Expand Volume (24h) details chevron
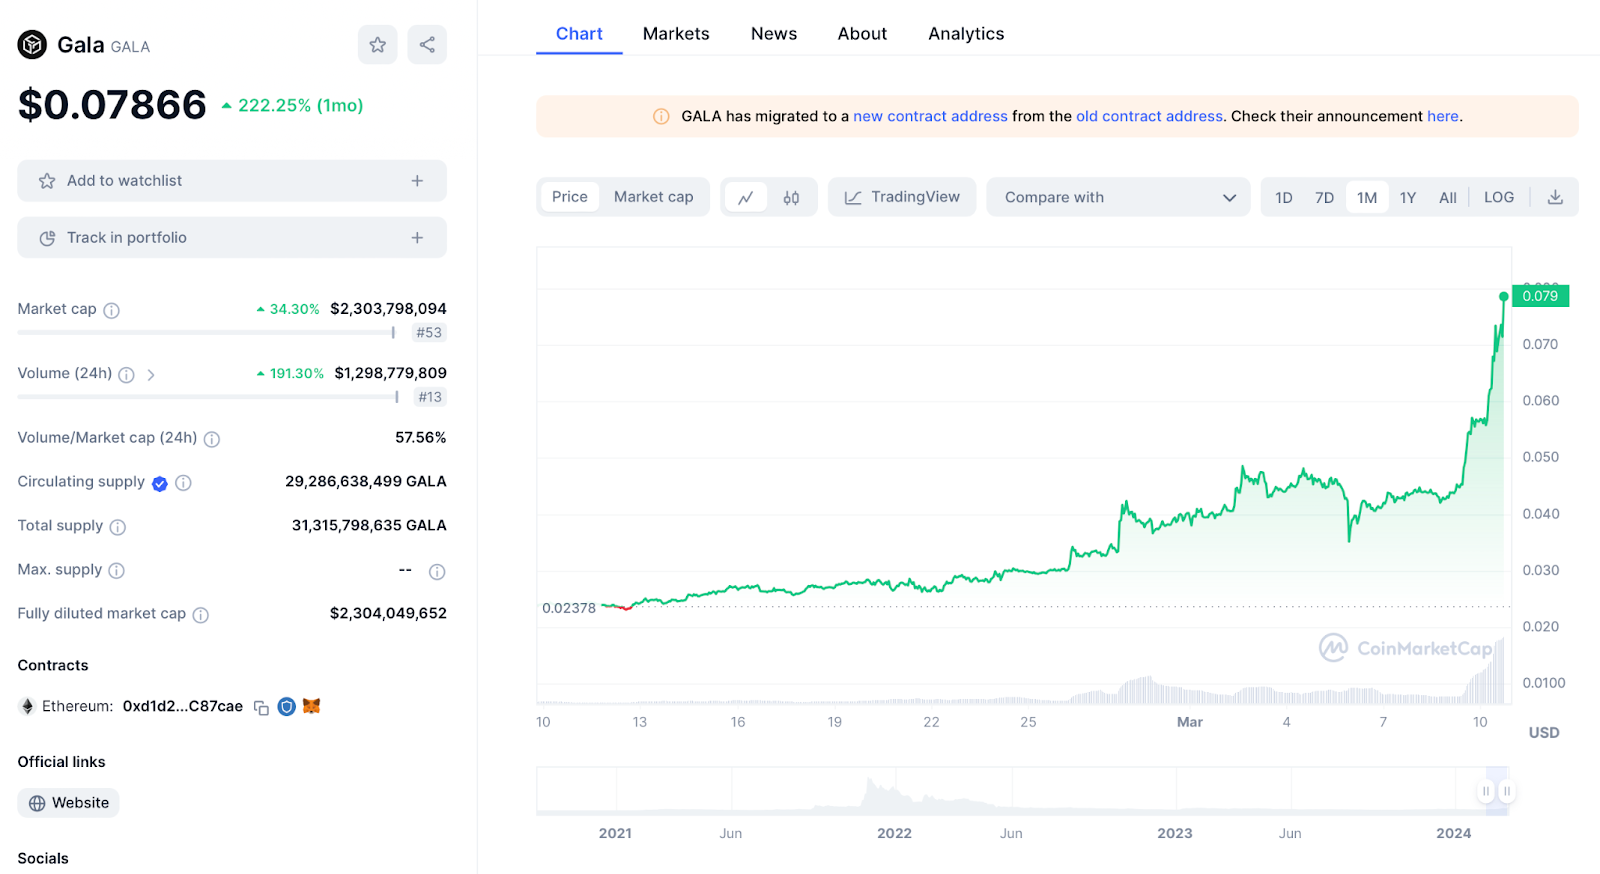The height and width of the screenshot is (874, 1600). pos(151,375)
